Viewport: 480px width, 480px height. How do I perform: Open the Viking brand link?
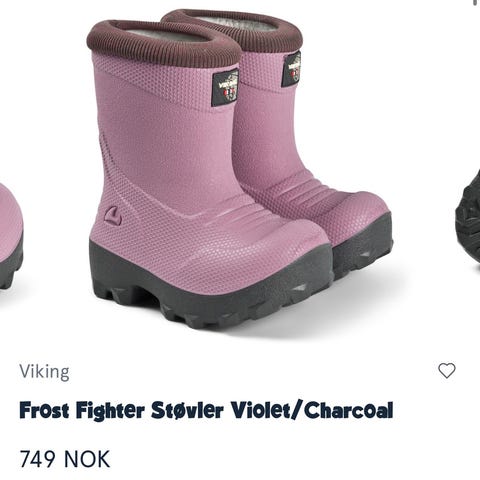[x=45, y=371]
